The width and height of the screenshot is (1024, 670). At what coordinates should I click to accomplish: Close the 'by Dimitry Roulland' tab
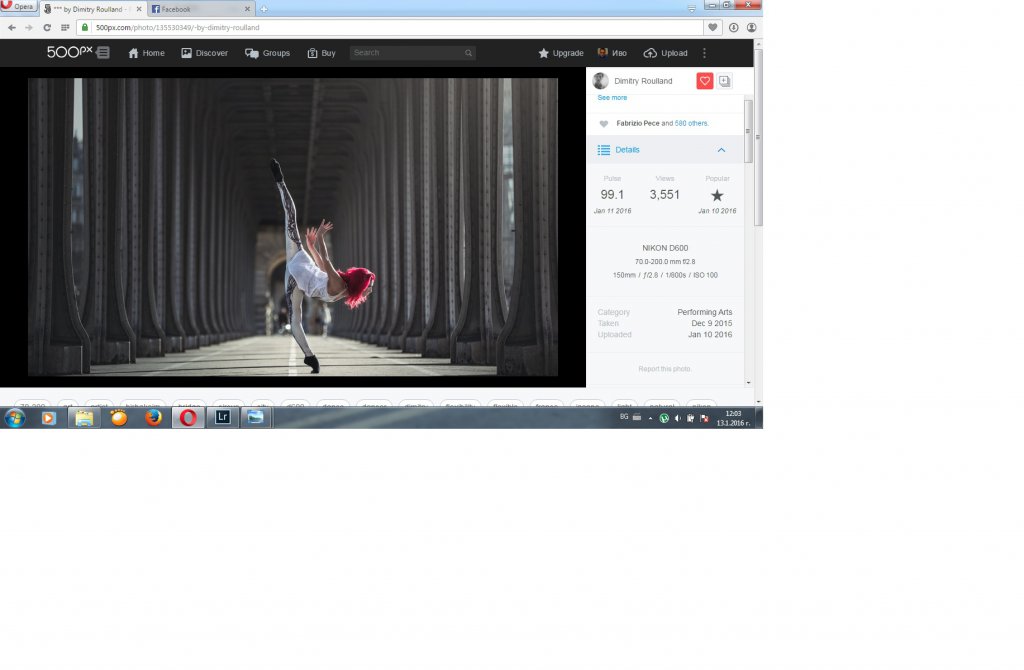[138, 9]
